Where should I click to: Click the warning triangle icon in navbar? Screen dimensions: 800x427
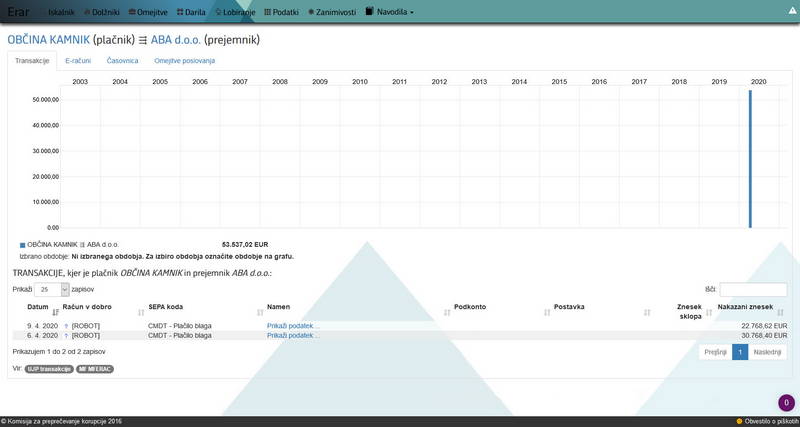(x=792, y=10)
